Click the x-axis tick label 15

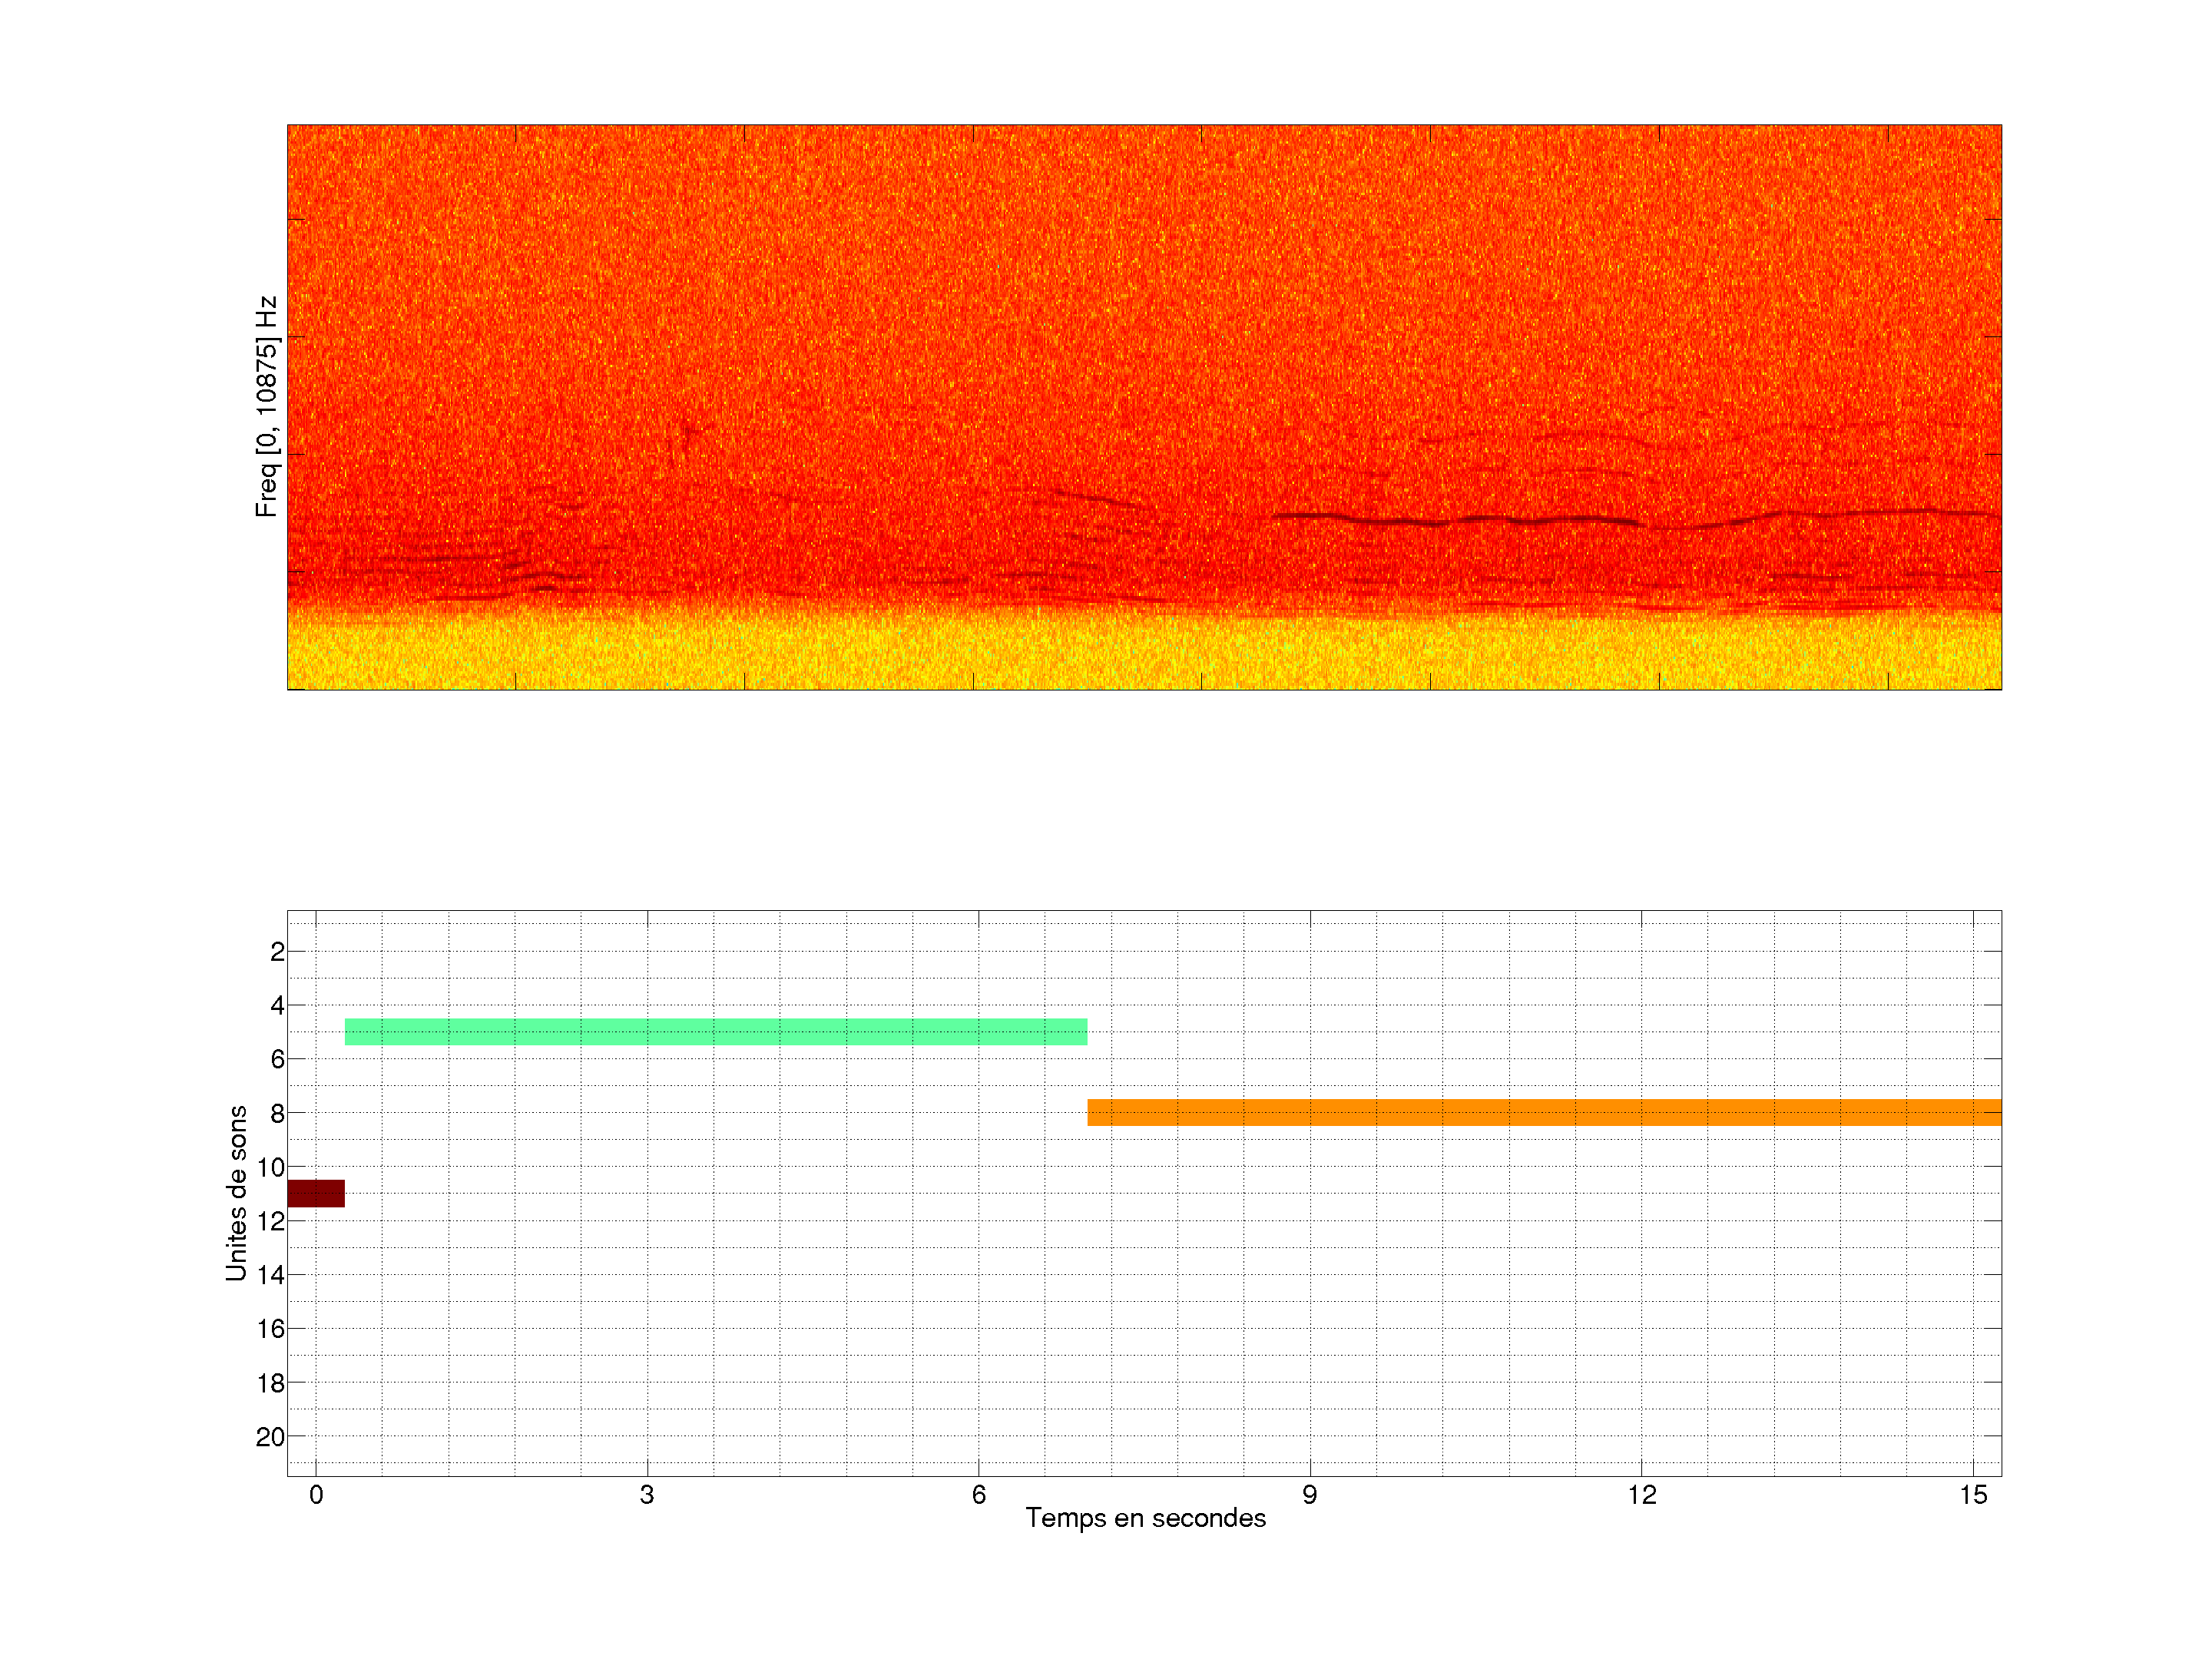tap(1973, 1495)
